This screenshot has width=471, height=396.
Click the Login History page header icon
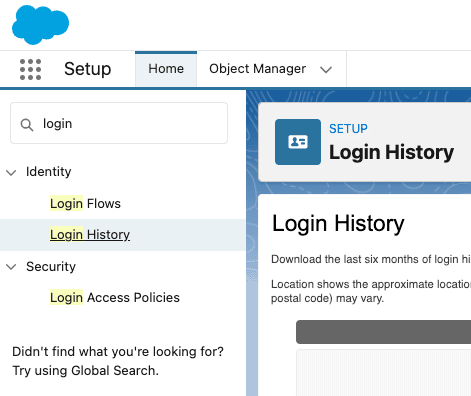[298, 142]
